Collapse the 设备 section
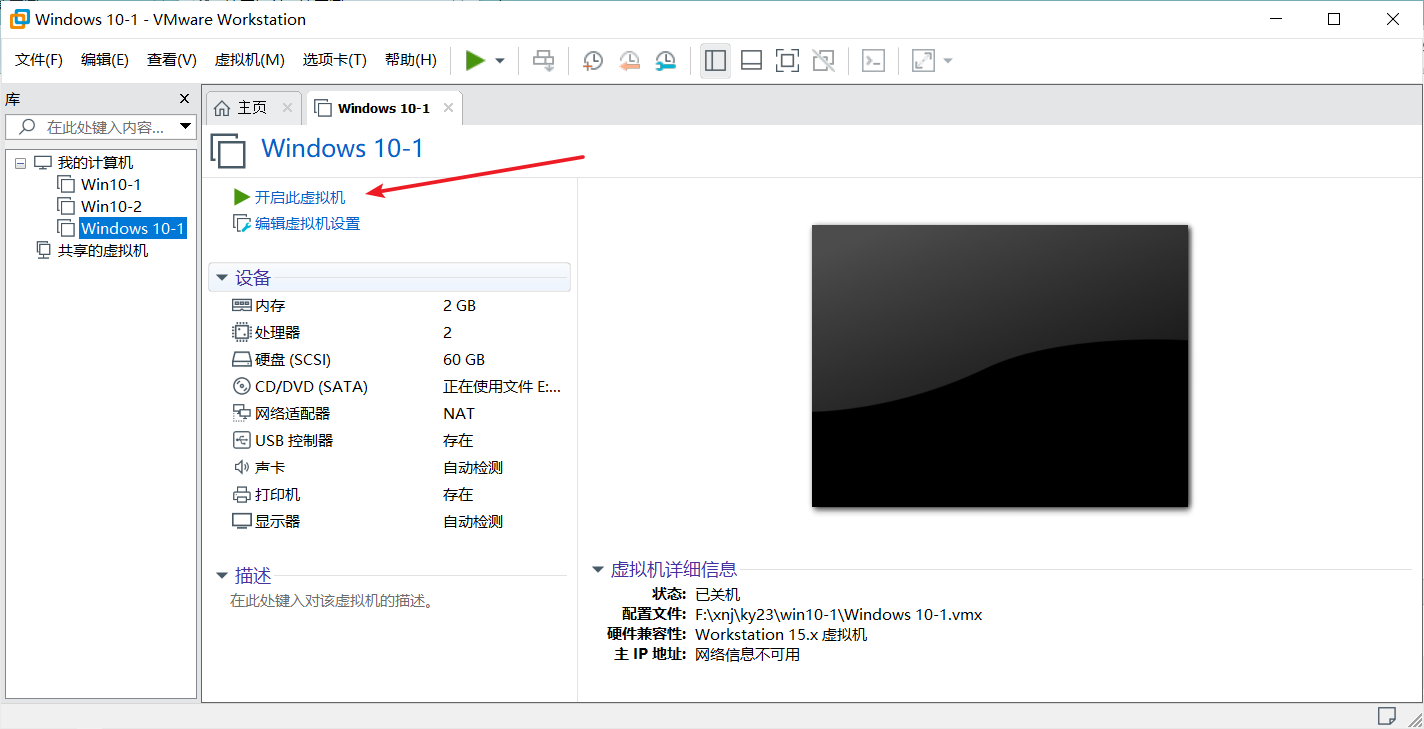 coord(221,278)
